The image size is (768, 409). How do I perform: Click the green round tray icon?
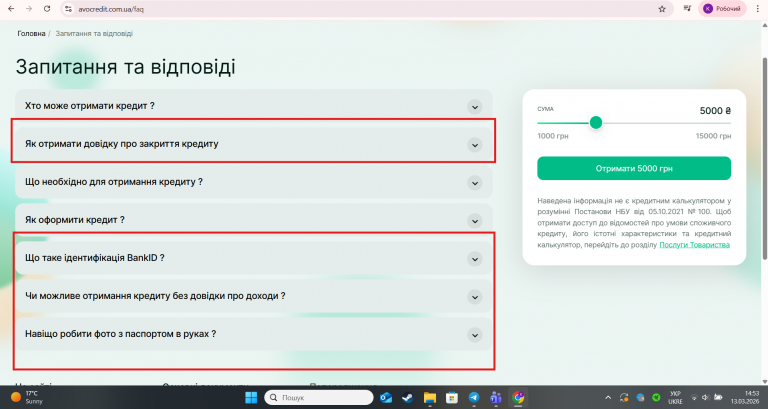point(656,397)
